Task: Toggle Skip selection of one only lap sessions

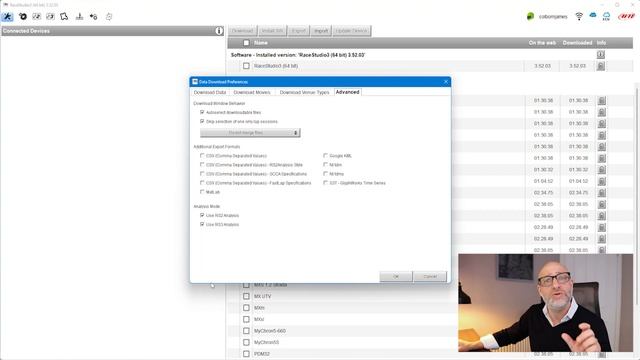Action: coord(202,122)
